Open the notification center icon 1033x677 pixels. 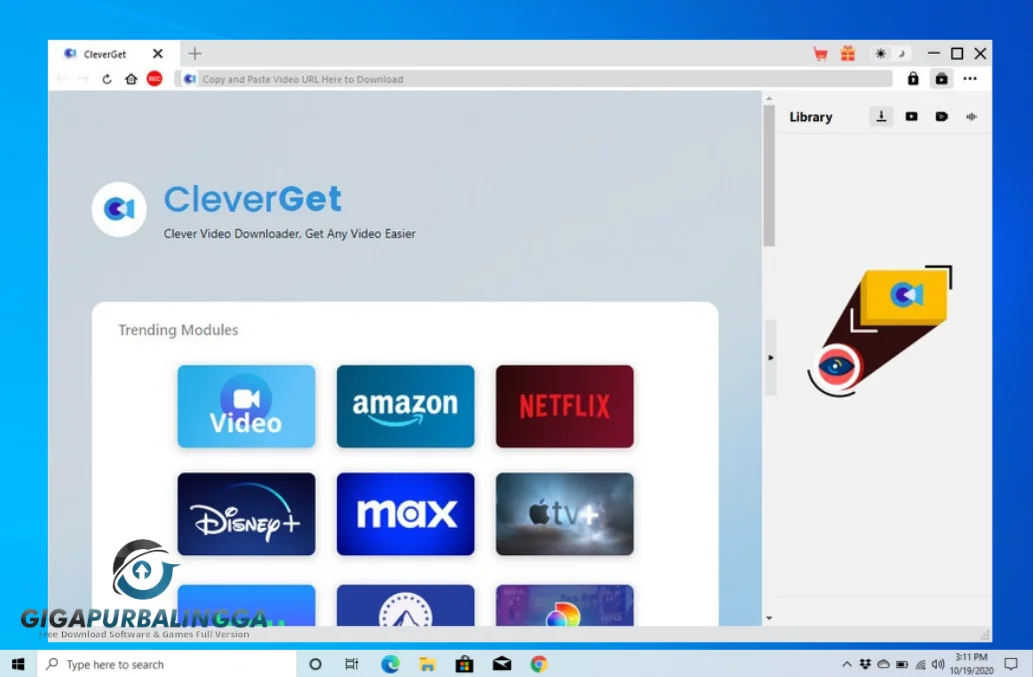coord(1011,664)
